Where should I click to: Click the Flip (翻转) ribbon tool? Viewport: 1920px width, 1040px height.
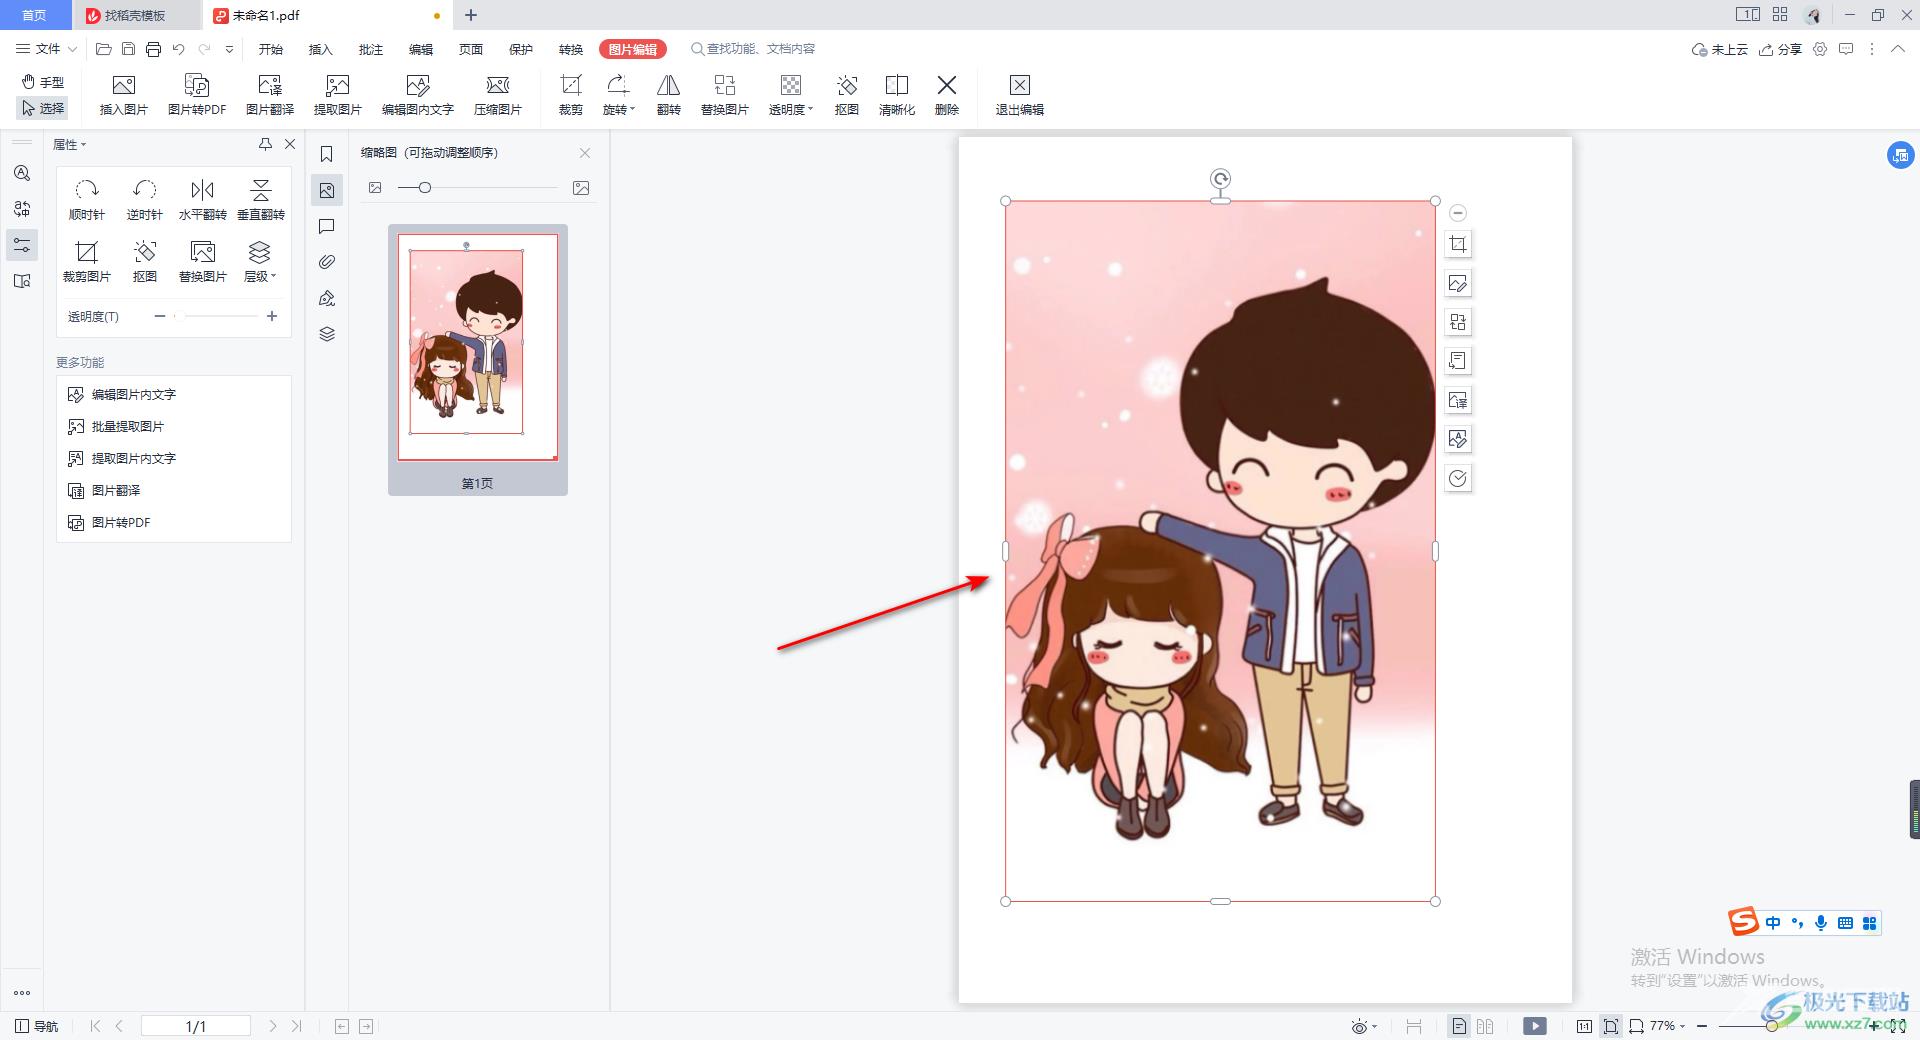(668, 95)
